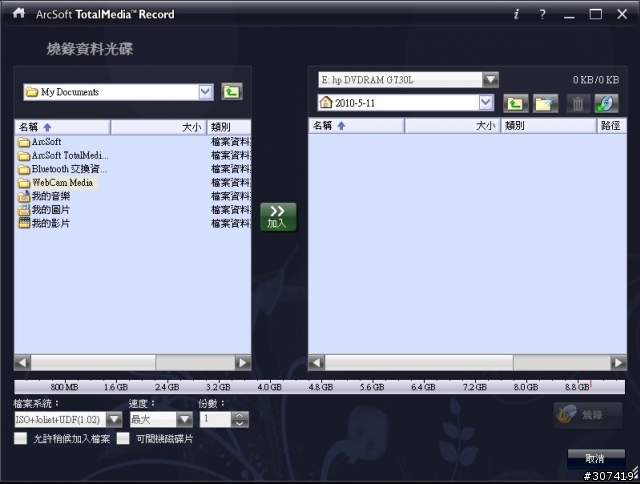640x484 pixels.
Task: Toggle 可開機磁碟片 checkbox
Action: click(x=123, y=439)
